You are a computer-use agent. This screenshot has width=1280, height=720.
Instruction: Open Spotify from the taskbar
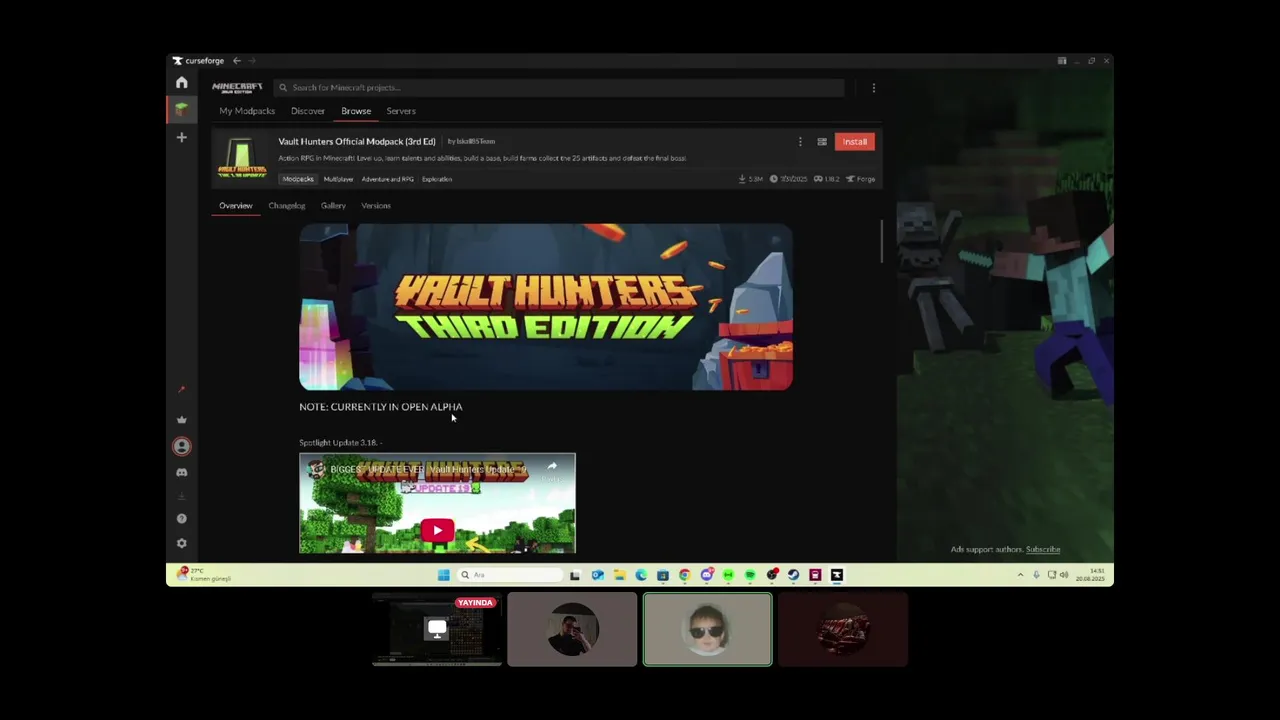click(x=750, y=575)
